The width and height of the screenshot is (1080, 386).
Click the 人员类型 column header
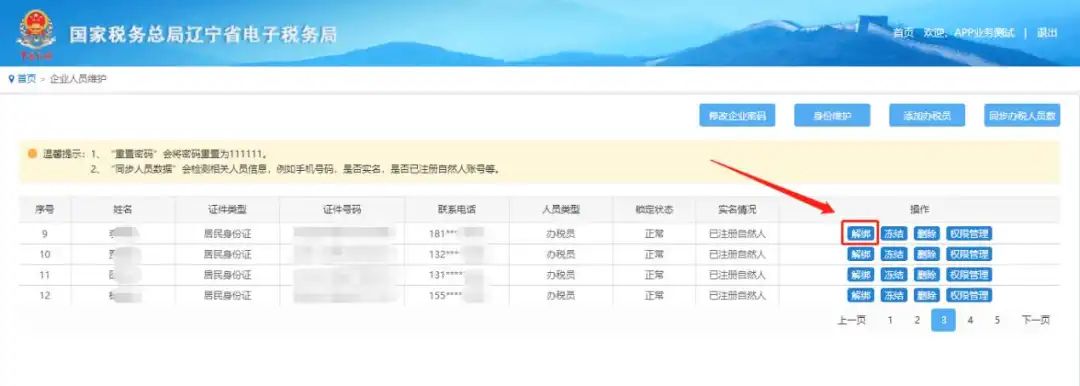[x=561, y=210]
